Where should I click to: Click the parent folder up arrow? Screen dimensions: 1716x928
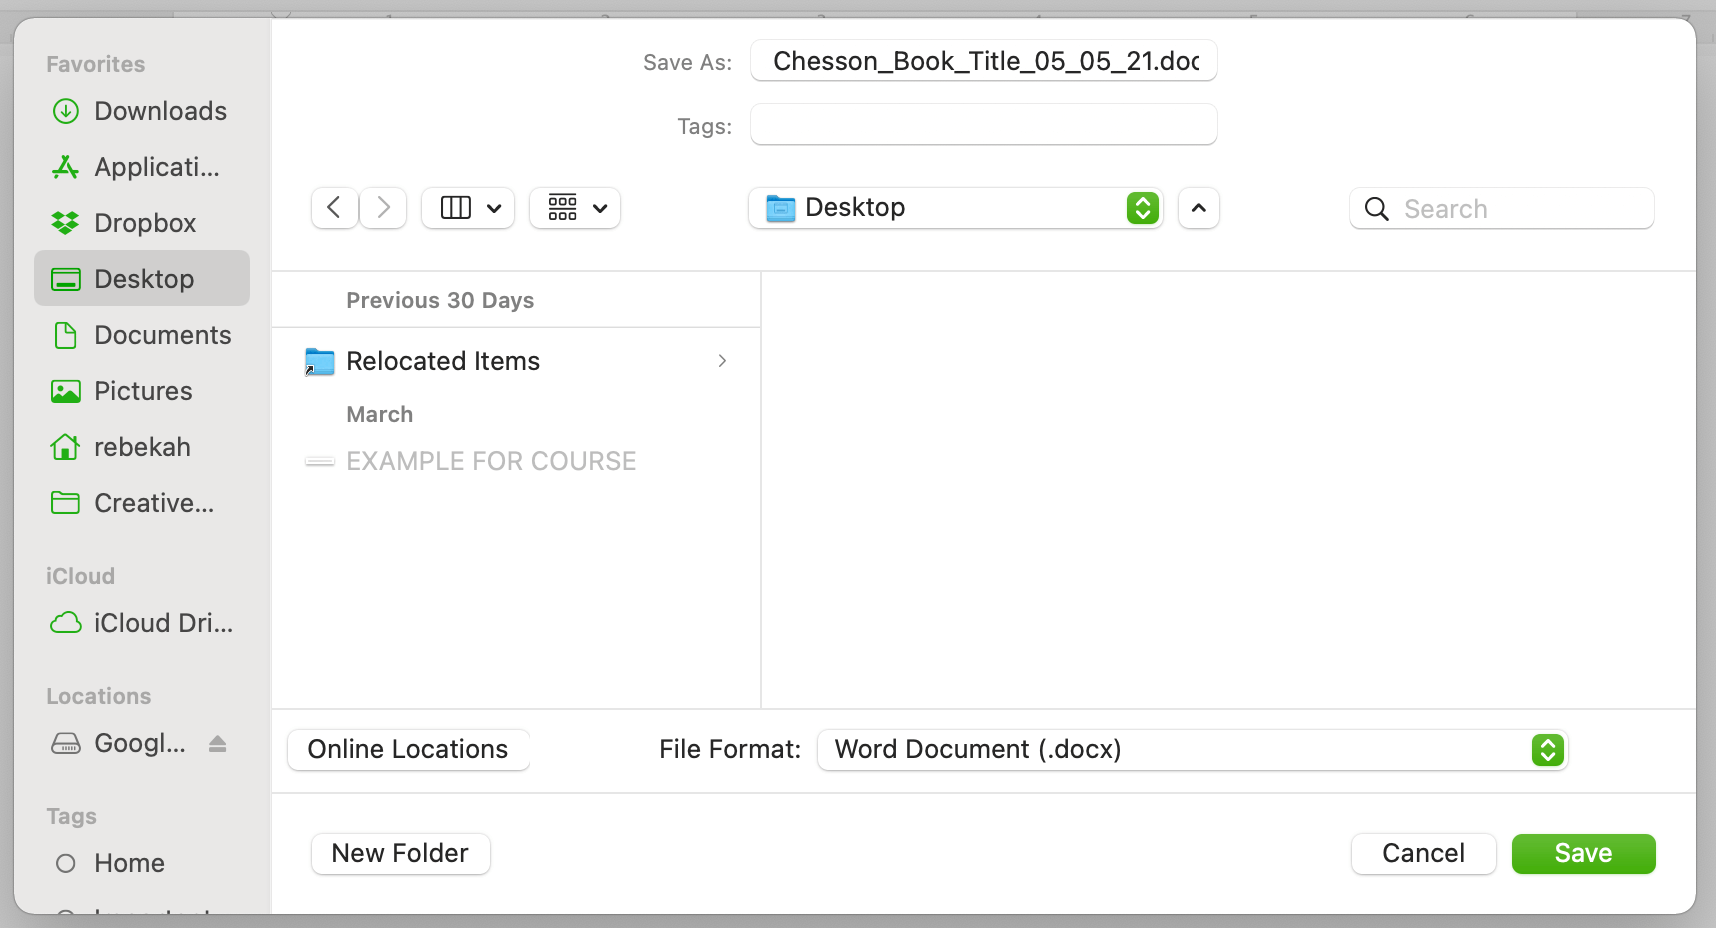[x=1199, y=208]
